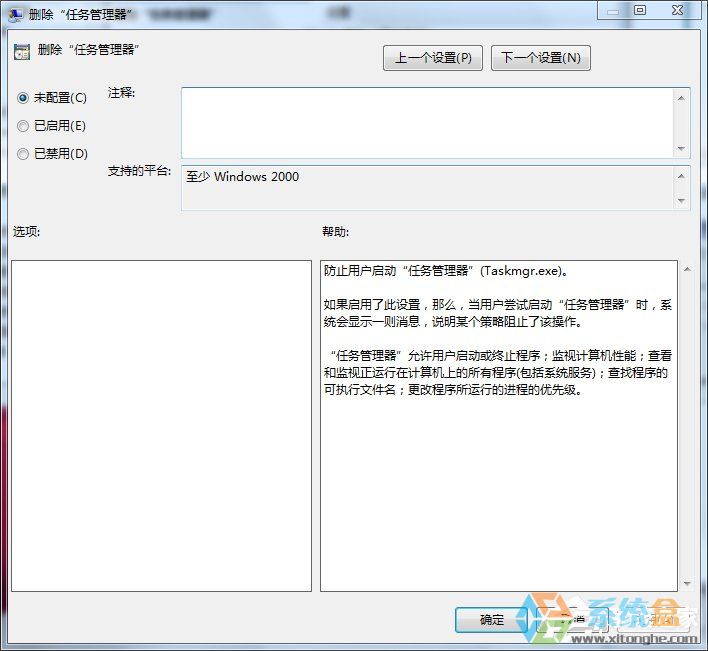Click the help pane scroll down arrow
708x651 pixels.
click(687, 584)
